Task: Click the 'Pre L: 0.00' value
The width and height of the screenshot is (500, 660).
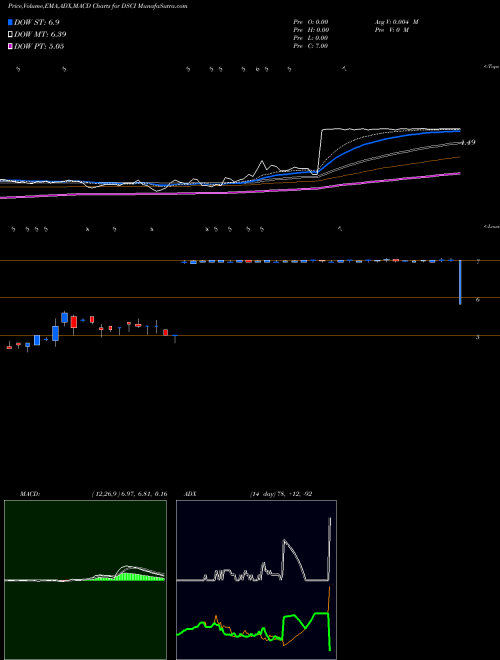Action: tap(311, 38)
